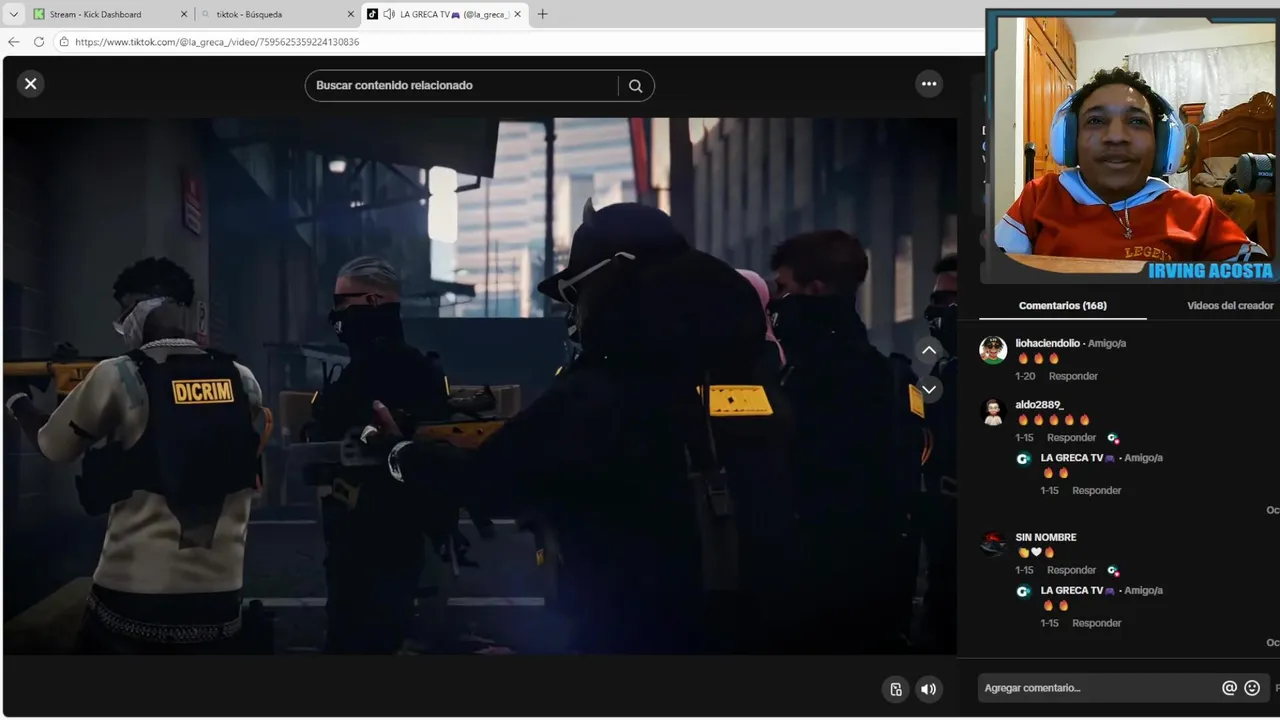Switch to tiktok - Búsqueda browser tab
The height and width of the screenshot is (720, 1280).
pos(277,14)
